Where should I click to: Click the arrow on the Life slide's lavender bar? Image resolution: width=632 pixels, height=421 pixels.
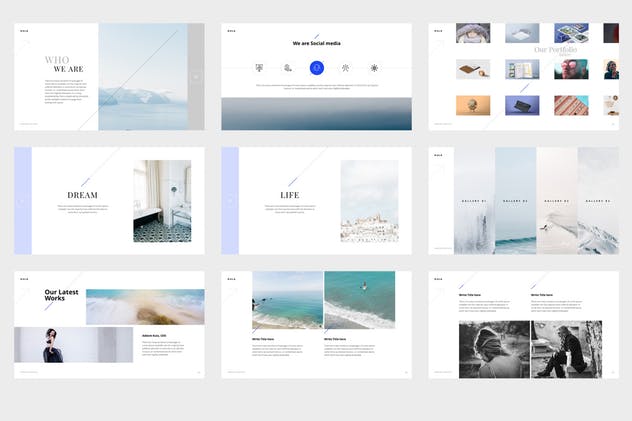pos(230,201)
